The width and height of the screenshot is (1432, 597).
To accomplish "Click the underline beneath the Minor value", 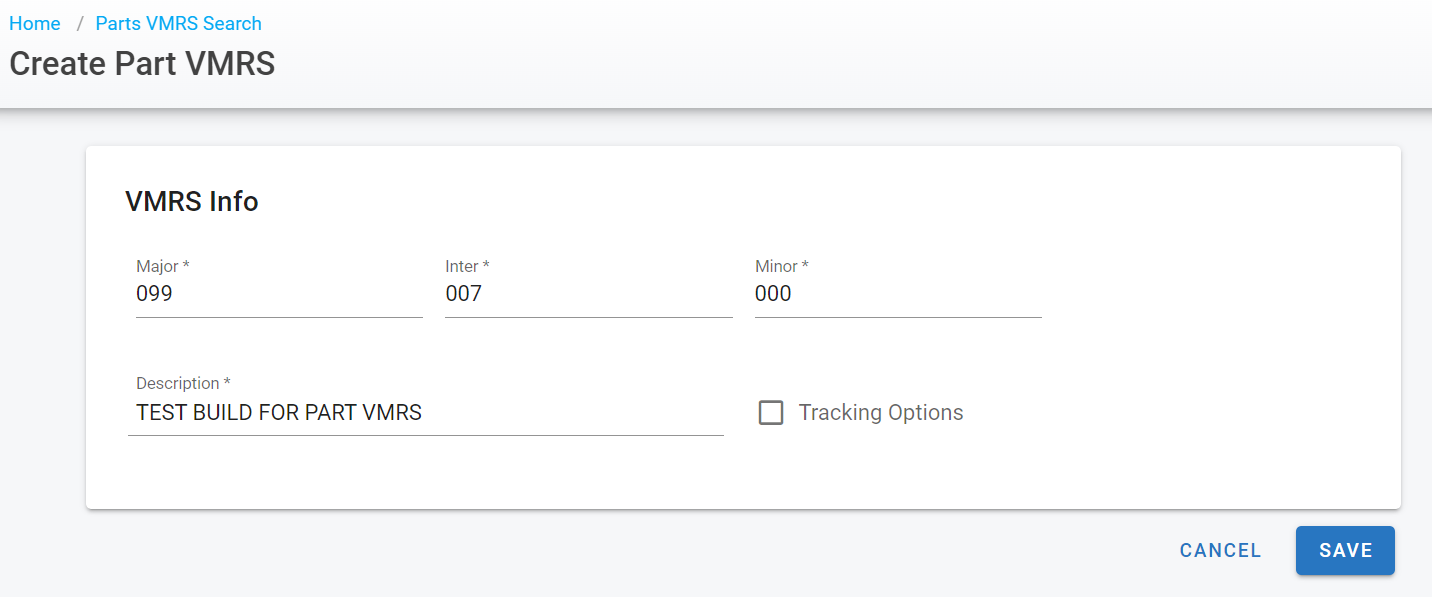I will (x=897, y=317).
